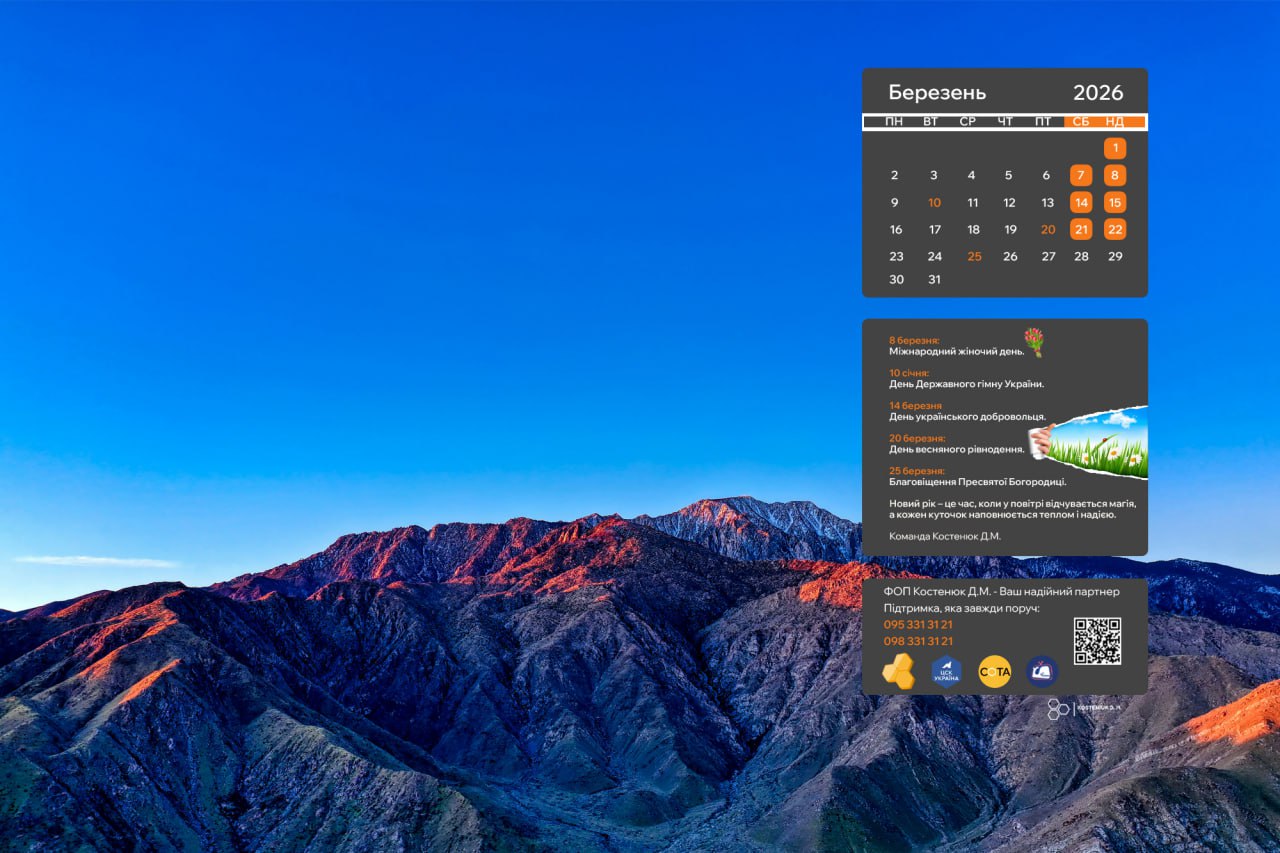Click the dark blue round TV icon
Viewport: 1280px width, 853px height.
[1042, 671]
